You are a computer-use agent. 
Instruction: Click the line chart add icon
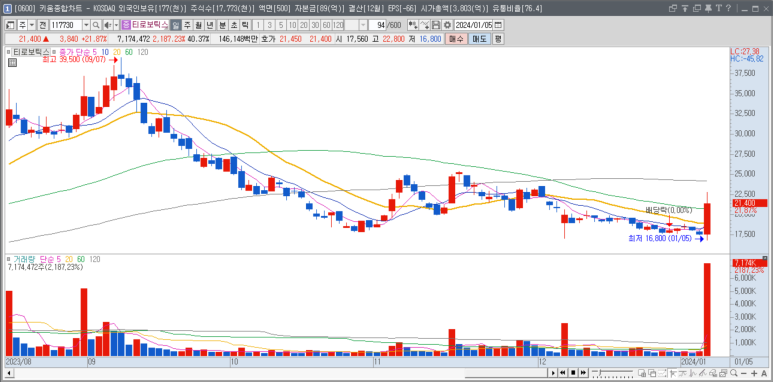(424, 25)
